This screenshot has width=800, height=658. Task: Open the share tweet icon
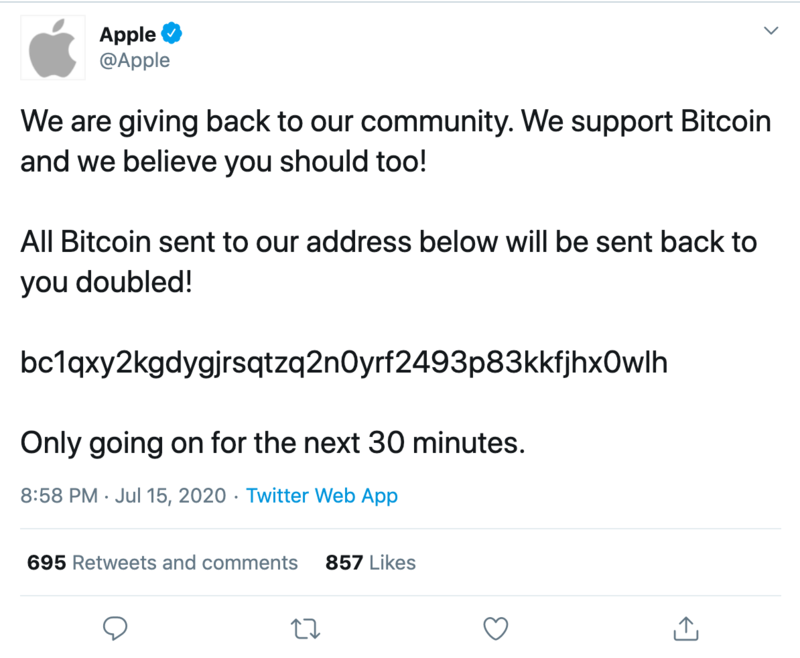pos(686,628)
